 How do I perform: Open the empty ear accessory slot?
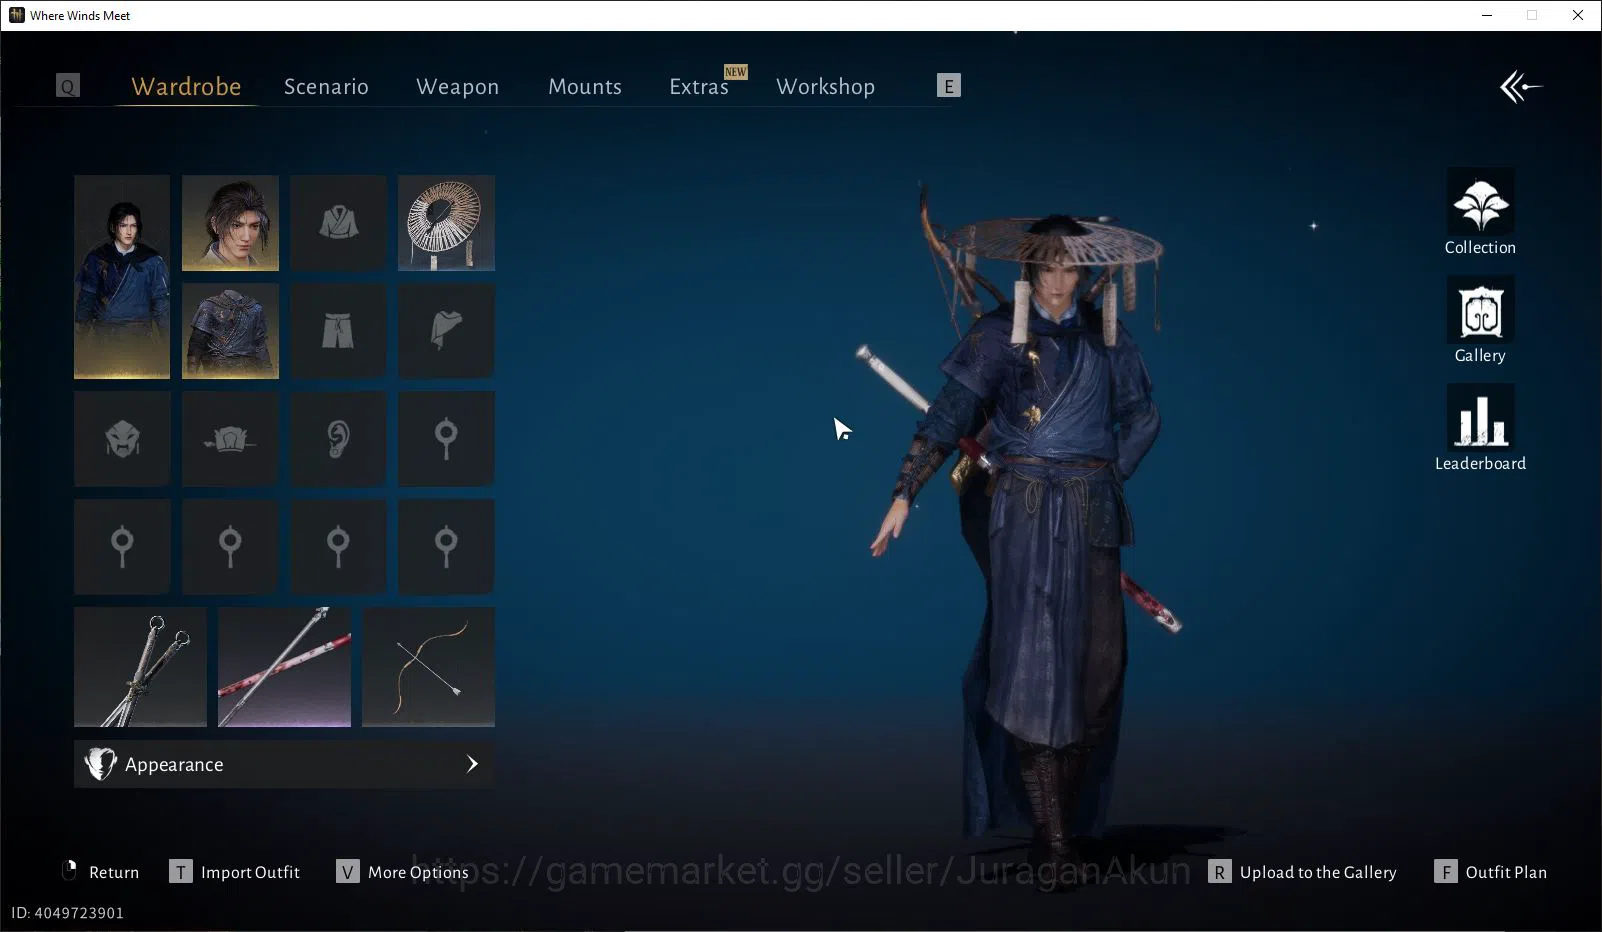point(338,439)
